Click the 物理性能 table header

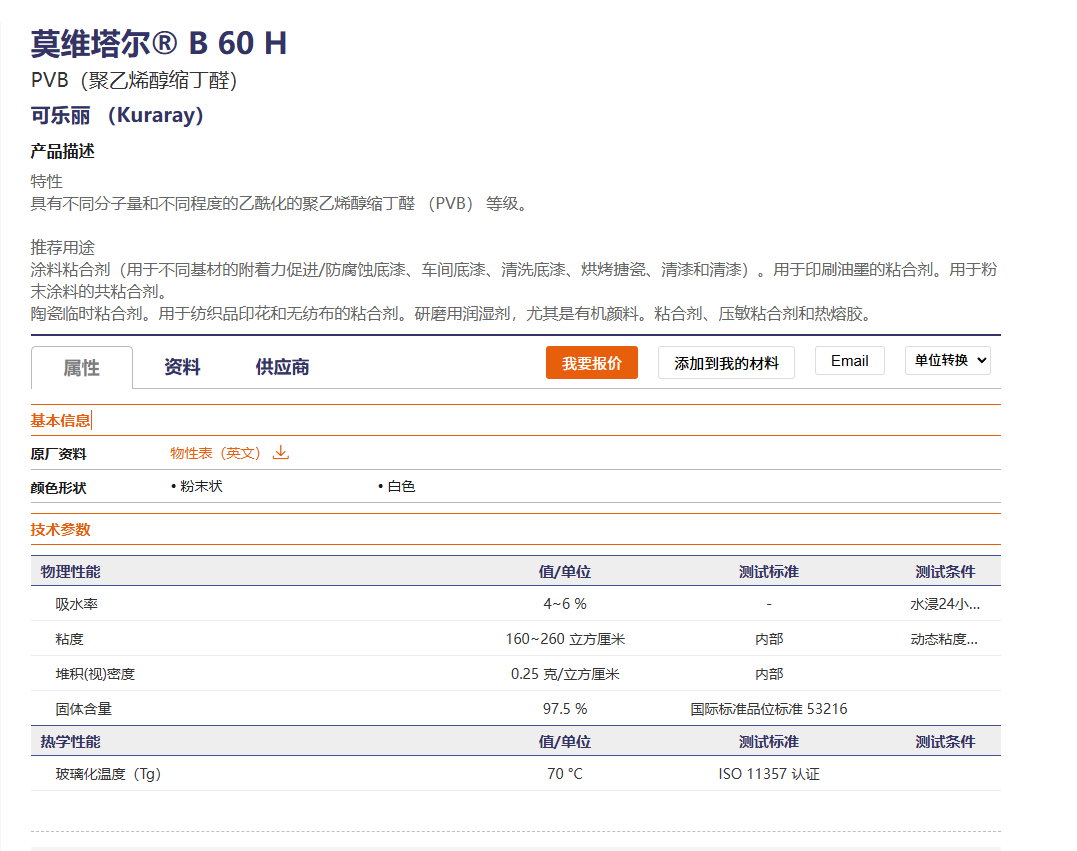click(x=70, y=571)
